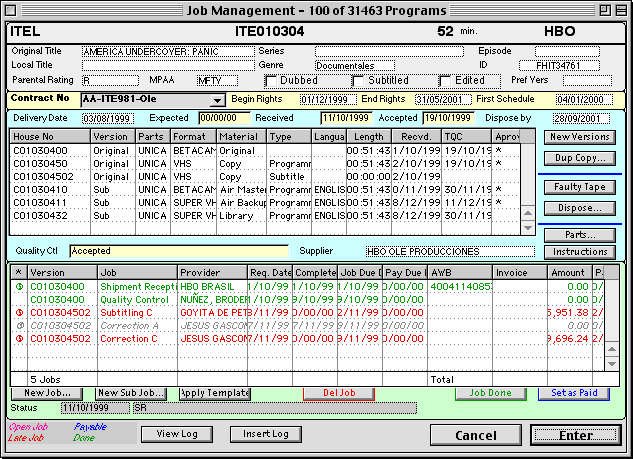The width and height of the screenshot is (633, 459).
Task: Click the Quality Ctl field showing Accepted
Action: coord(179,251)
